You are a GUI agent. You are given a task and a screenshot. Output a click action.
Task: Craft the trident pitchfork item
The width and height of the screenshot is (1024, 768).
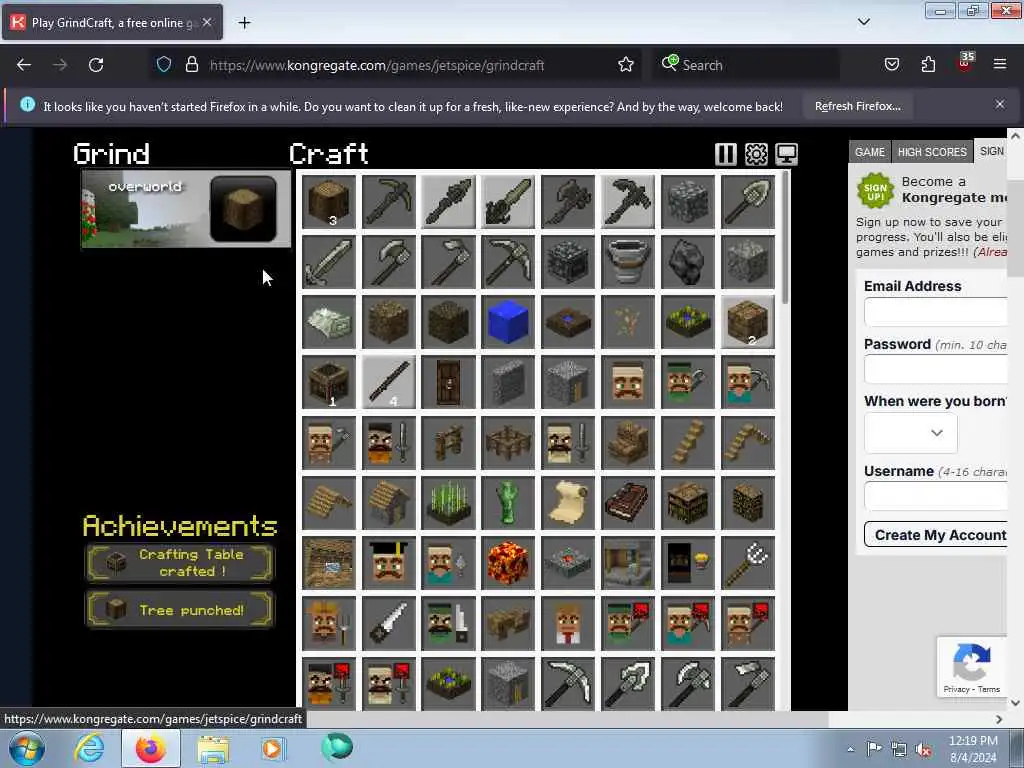point(748,563)
